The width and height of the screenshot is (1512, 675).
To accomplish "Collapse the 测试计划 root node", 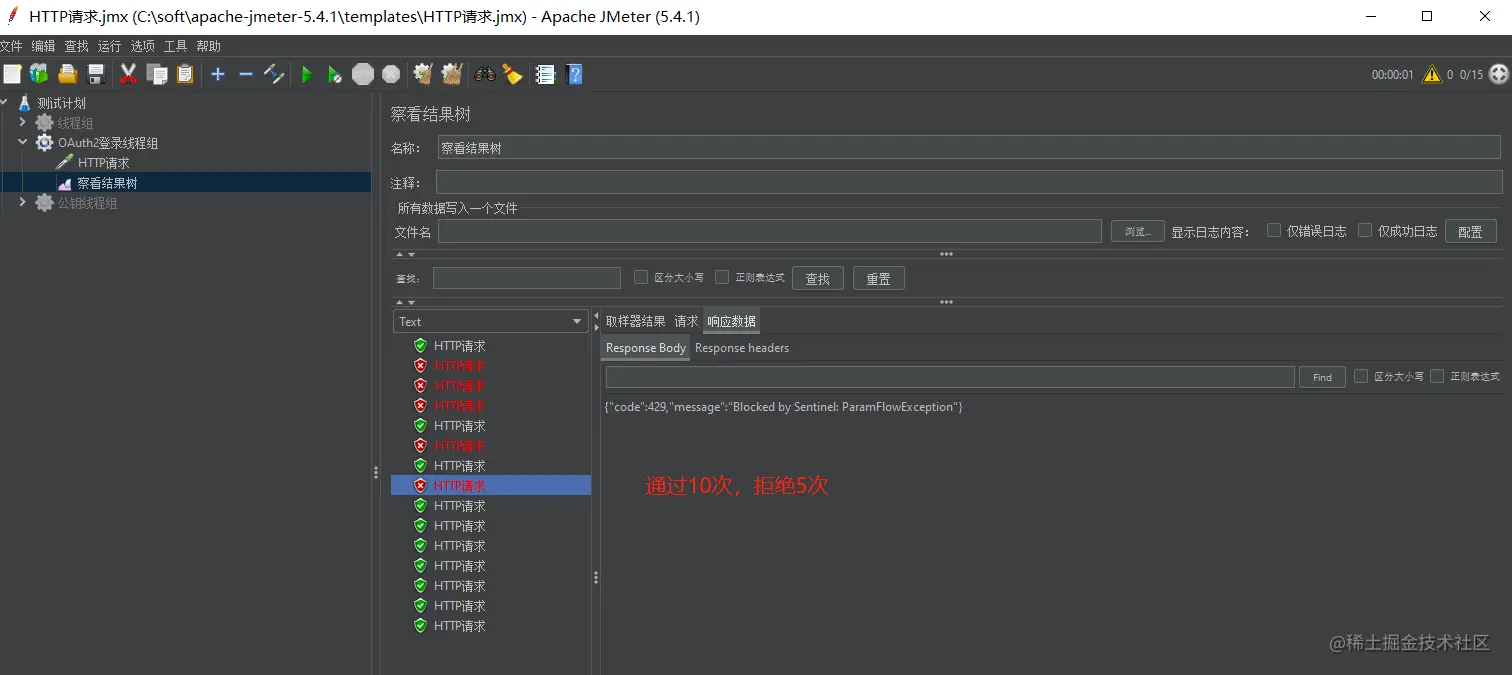I will click(5, 102).
